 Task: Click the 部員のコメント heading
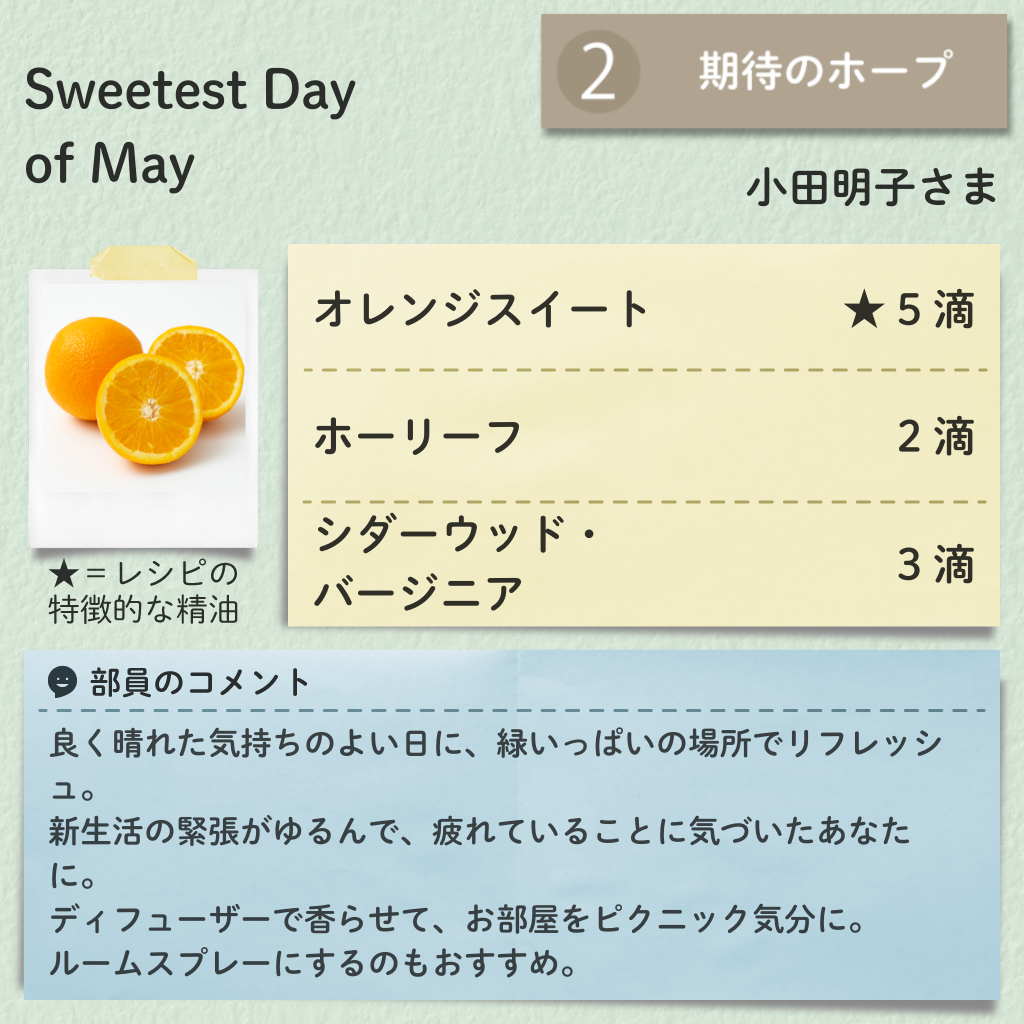point(200,682)
